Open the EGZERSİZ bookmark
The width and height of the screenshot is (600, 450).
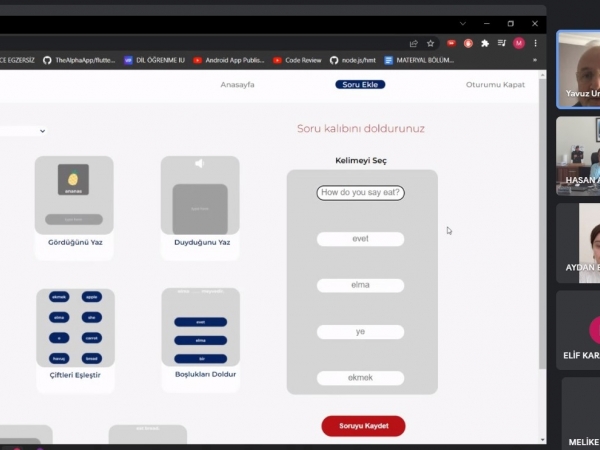tap(17, 60)
